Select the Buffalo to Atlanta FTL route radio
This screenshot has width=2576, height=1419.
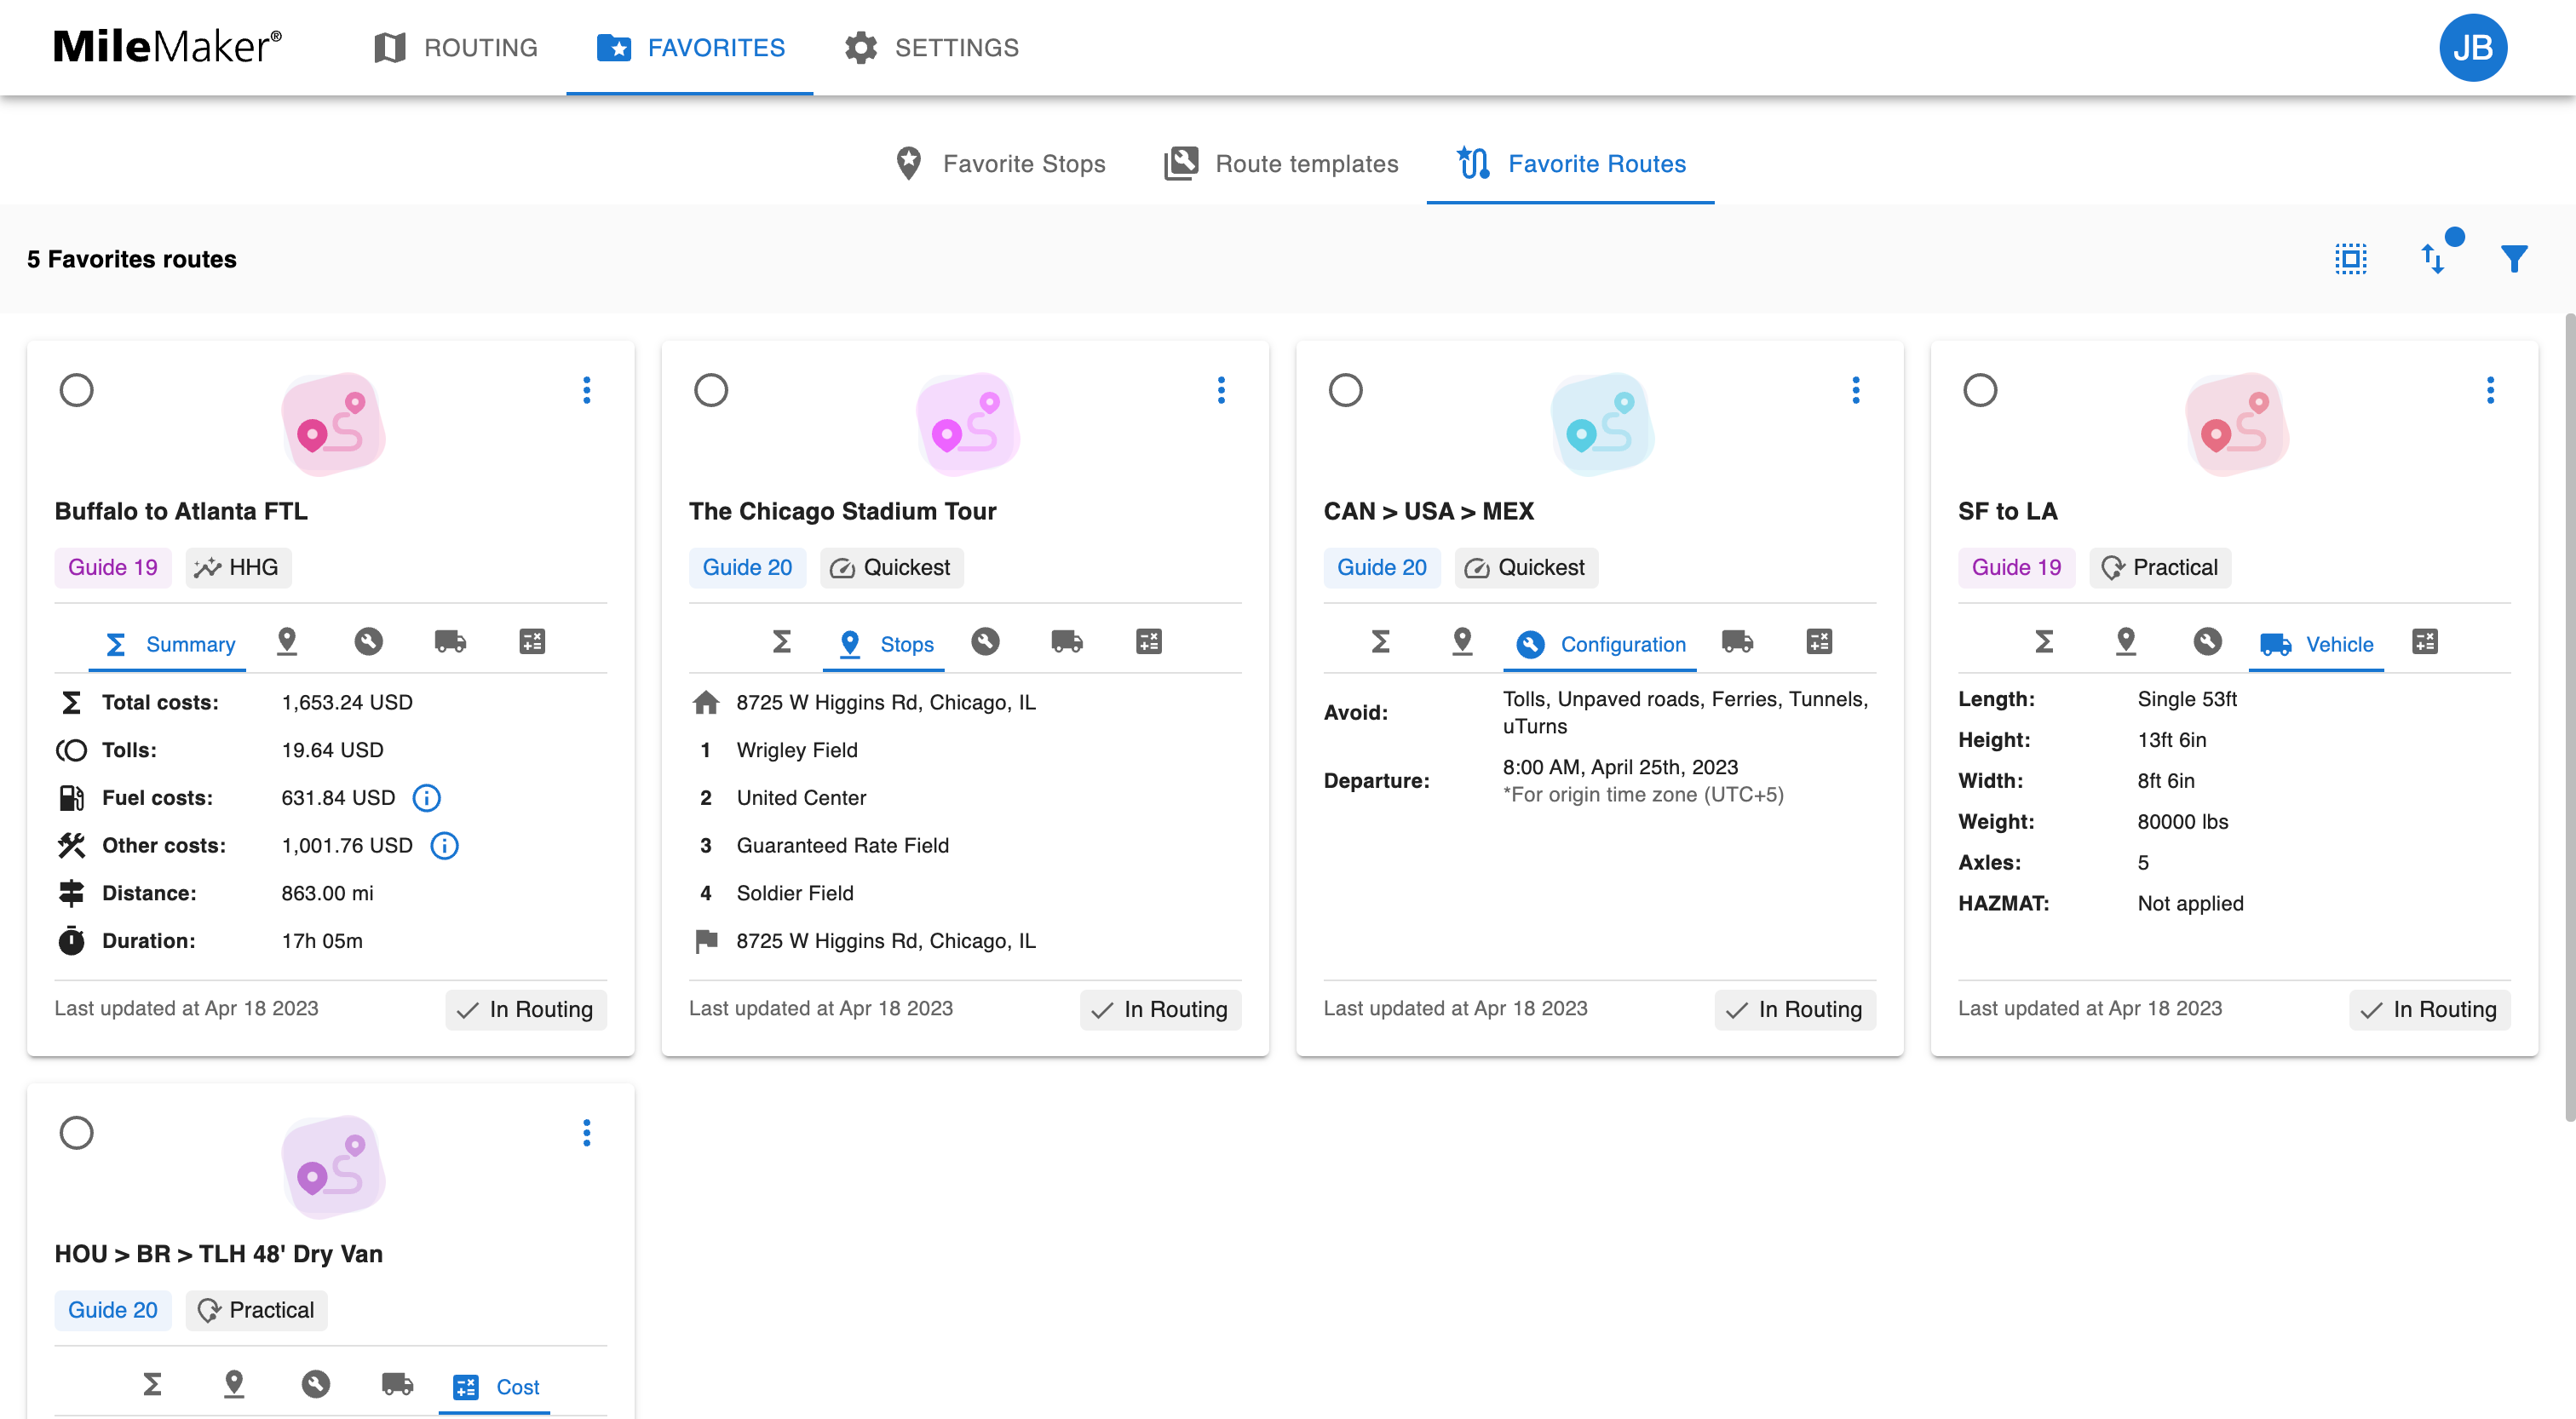click(x=76, y=390)
